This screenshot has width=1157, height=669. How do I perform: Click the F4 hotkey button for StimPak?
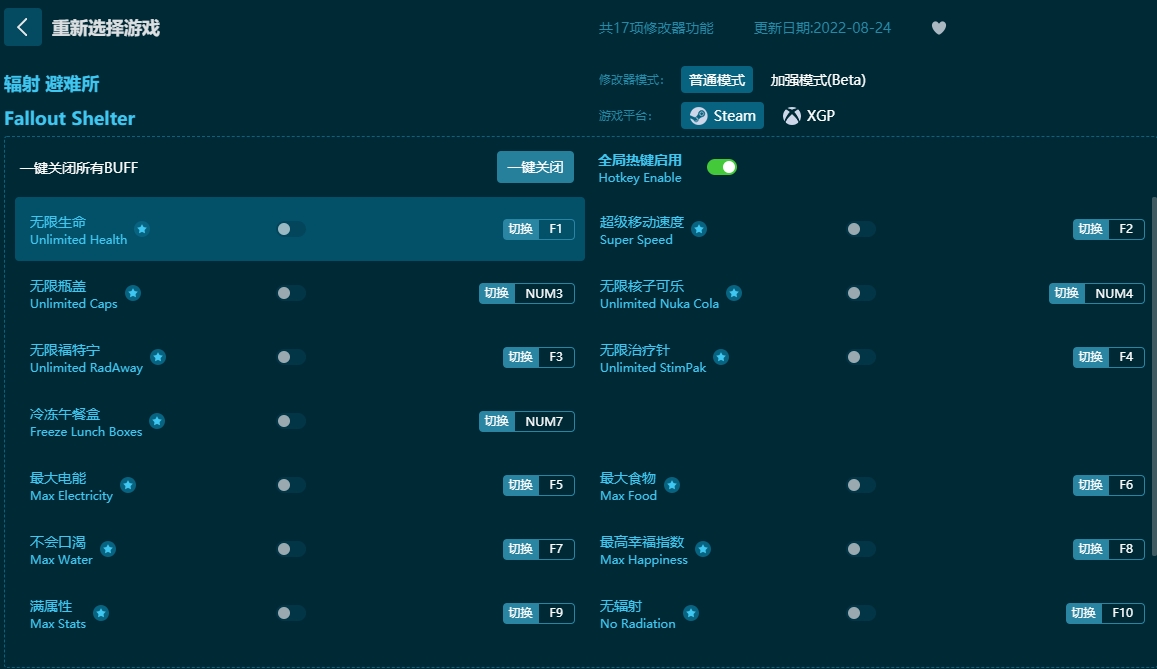1108,357
